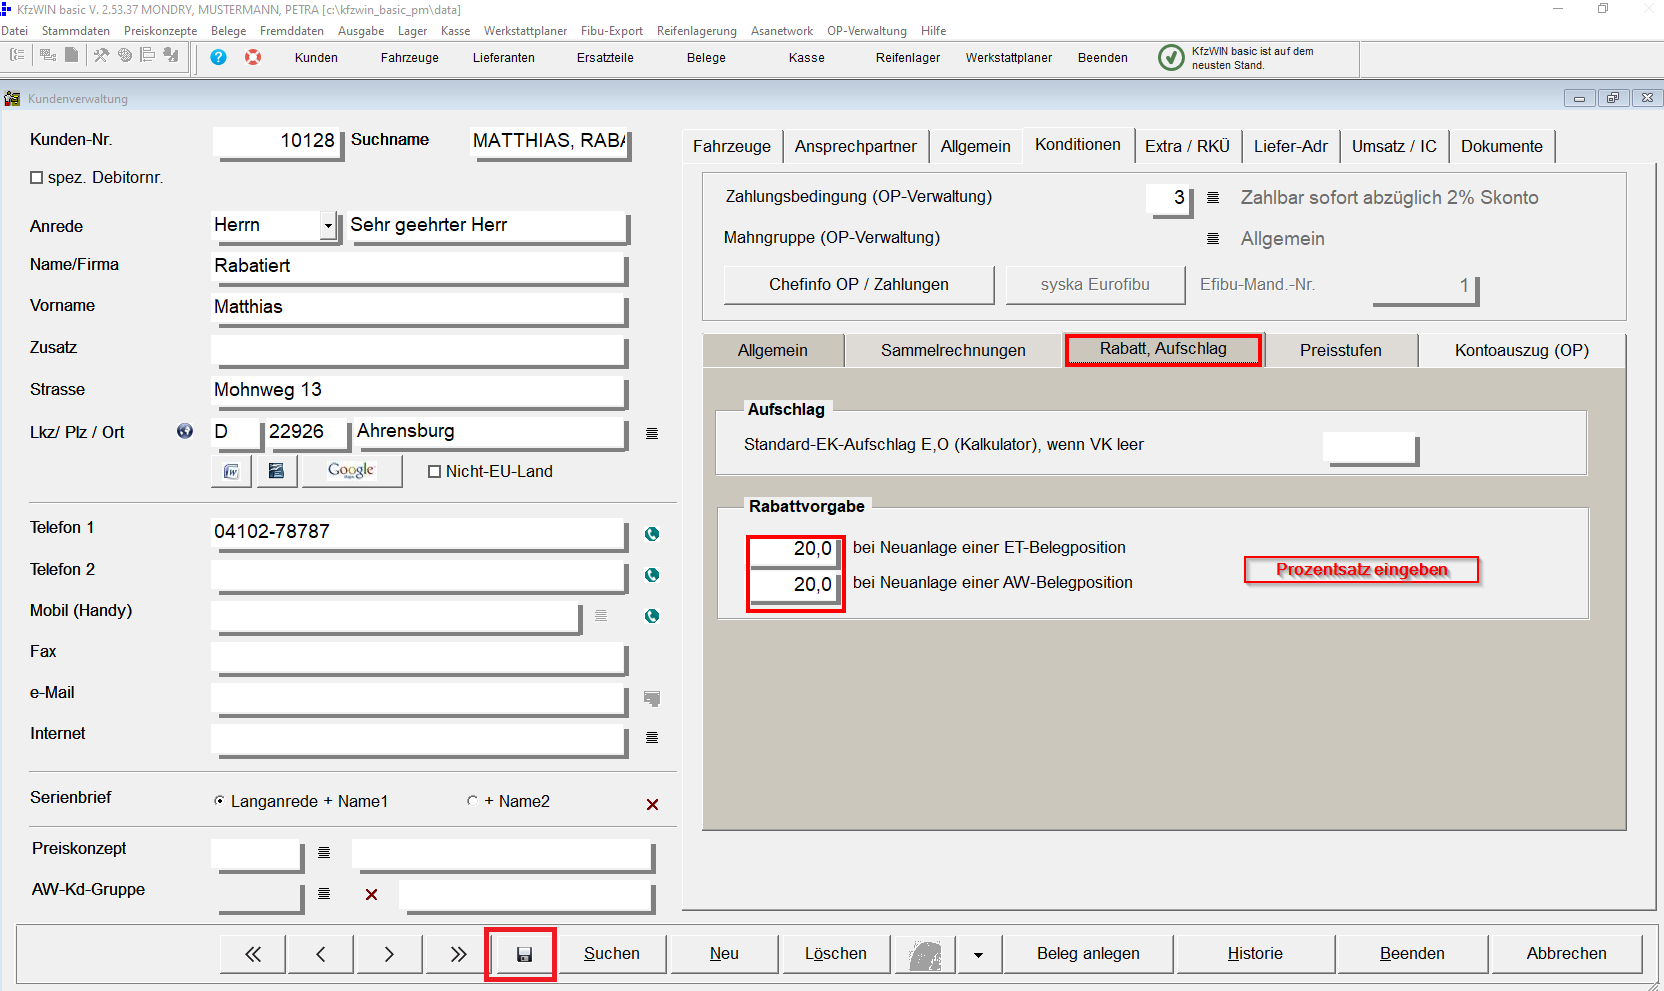Click the Löschen button

836,954
